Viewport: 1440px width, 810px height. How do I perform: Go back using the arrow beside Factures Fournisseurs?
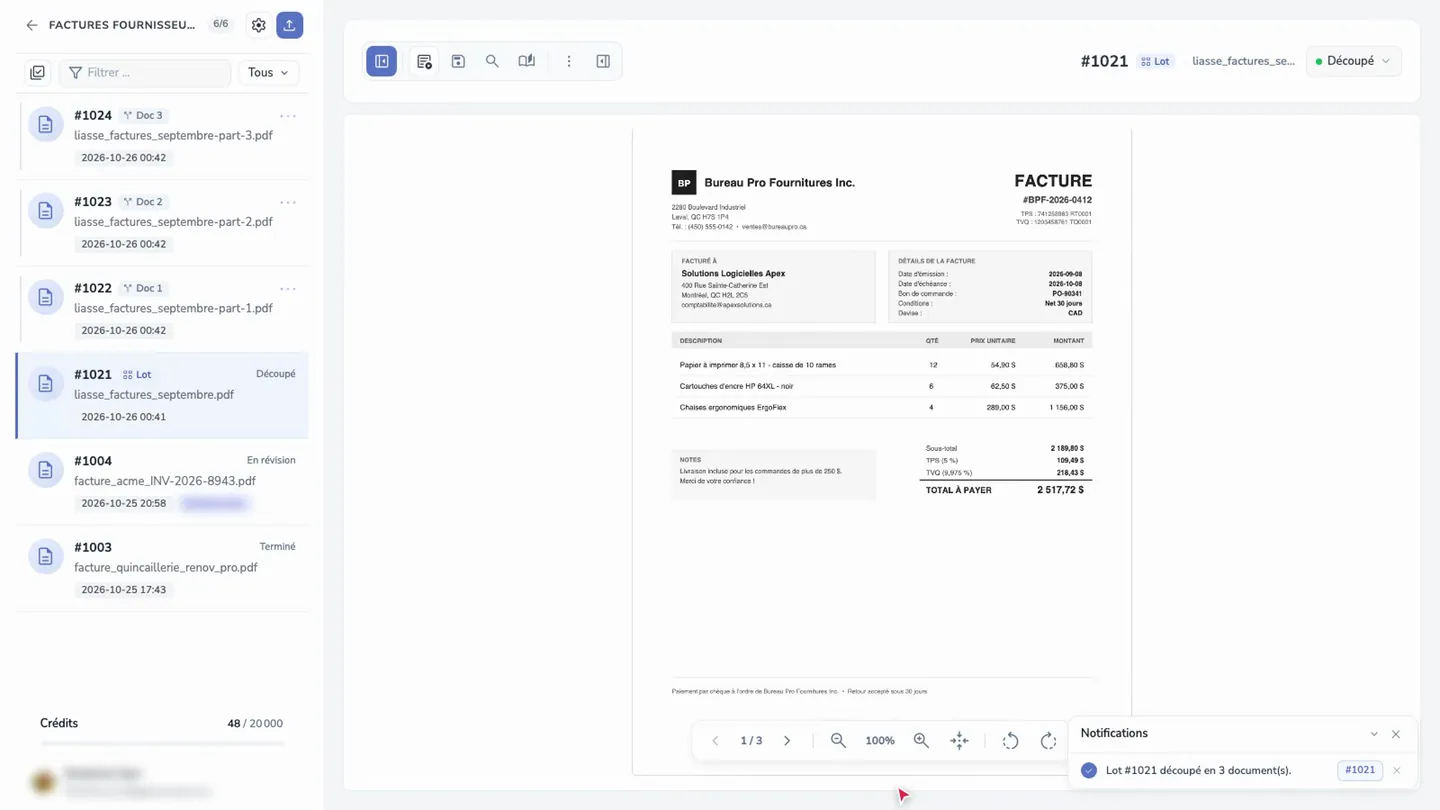[32, 25]
